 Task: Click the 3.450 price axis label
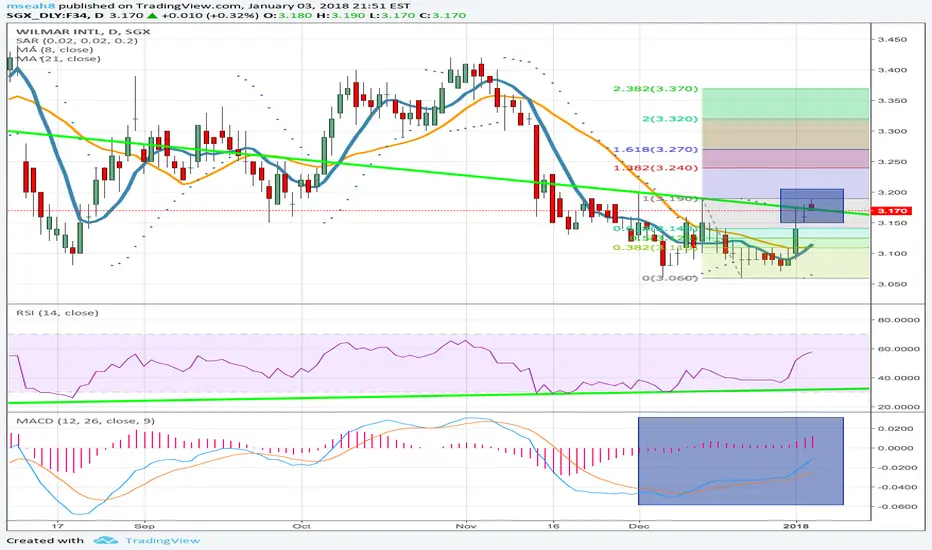click(x=892, y=39)
